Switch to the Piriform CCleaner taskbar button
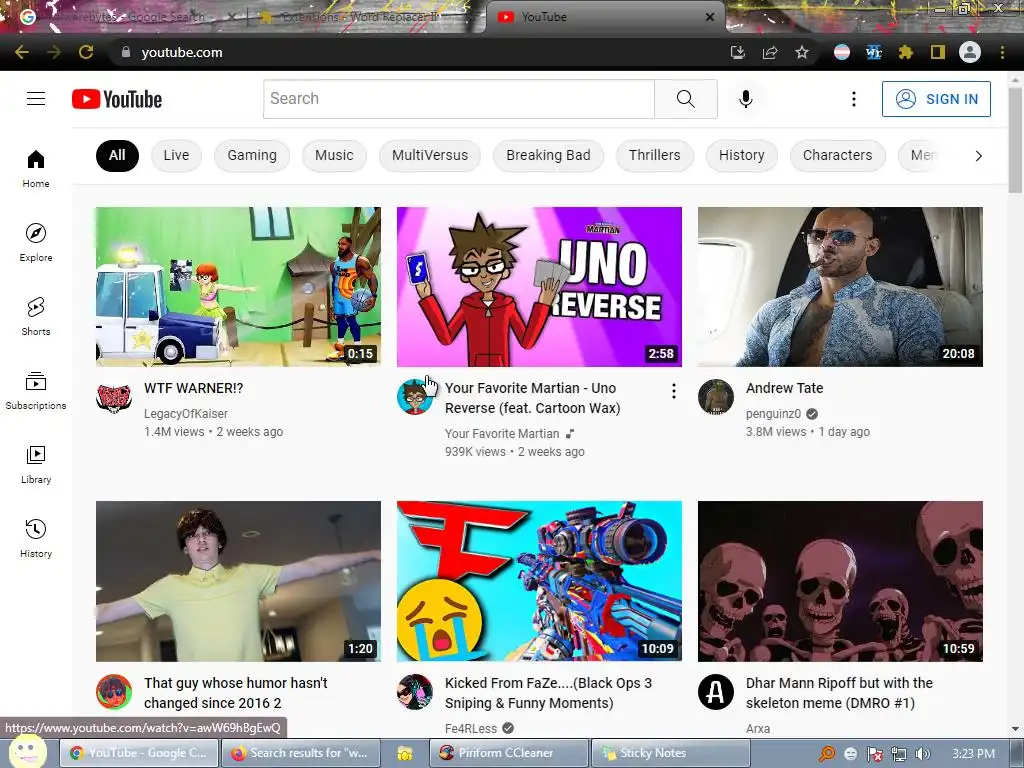 (x=509, y=753)
